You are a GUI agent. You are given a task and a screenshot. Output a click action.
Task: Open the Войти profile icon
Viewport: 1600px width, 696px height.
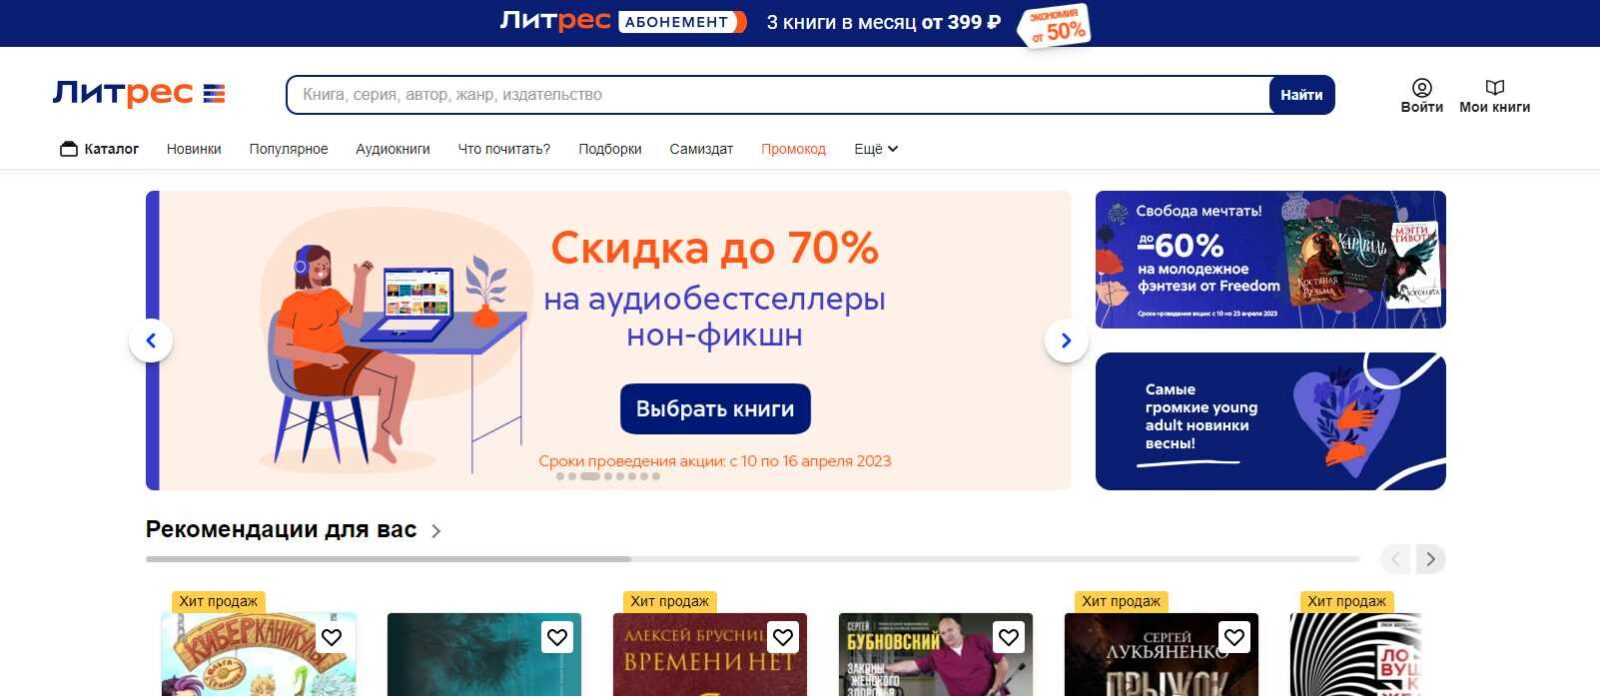[x=1421, y=87]
